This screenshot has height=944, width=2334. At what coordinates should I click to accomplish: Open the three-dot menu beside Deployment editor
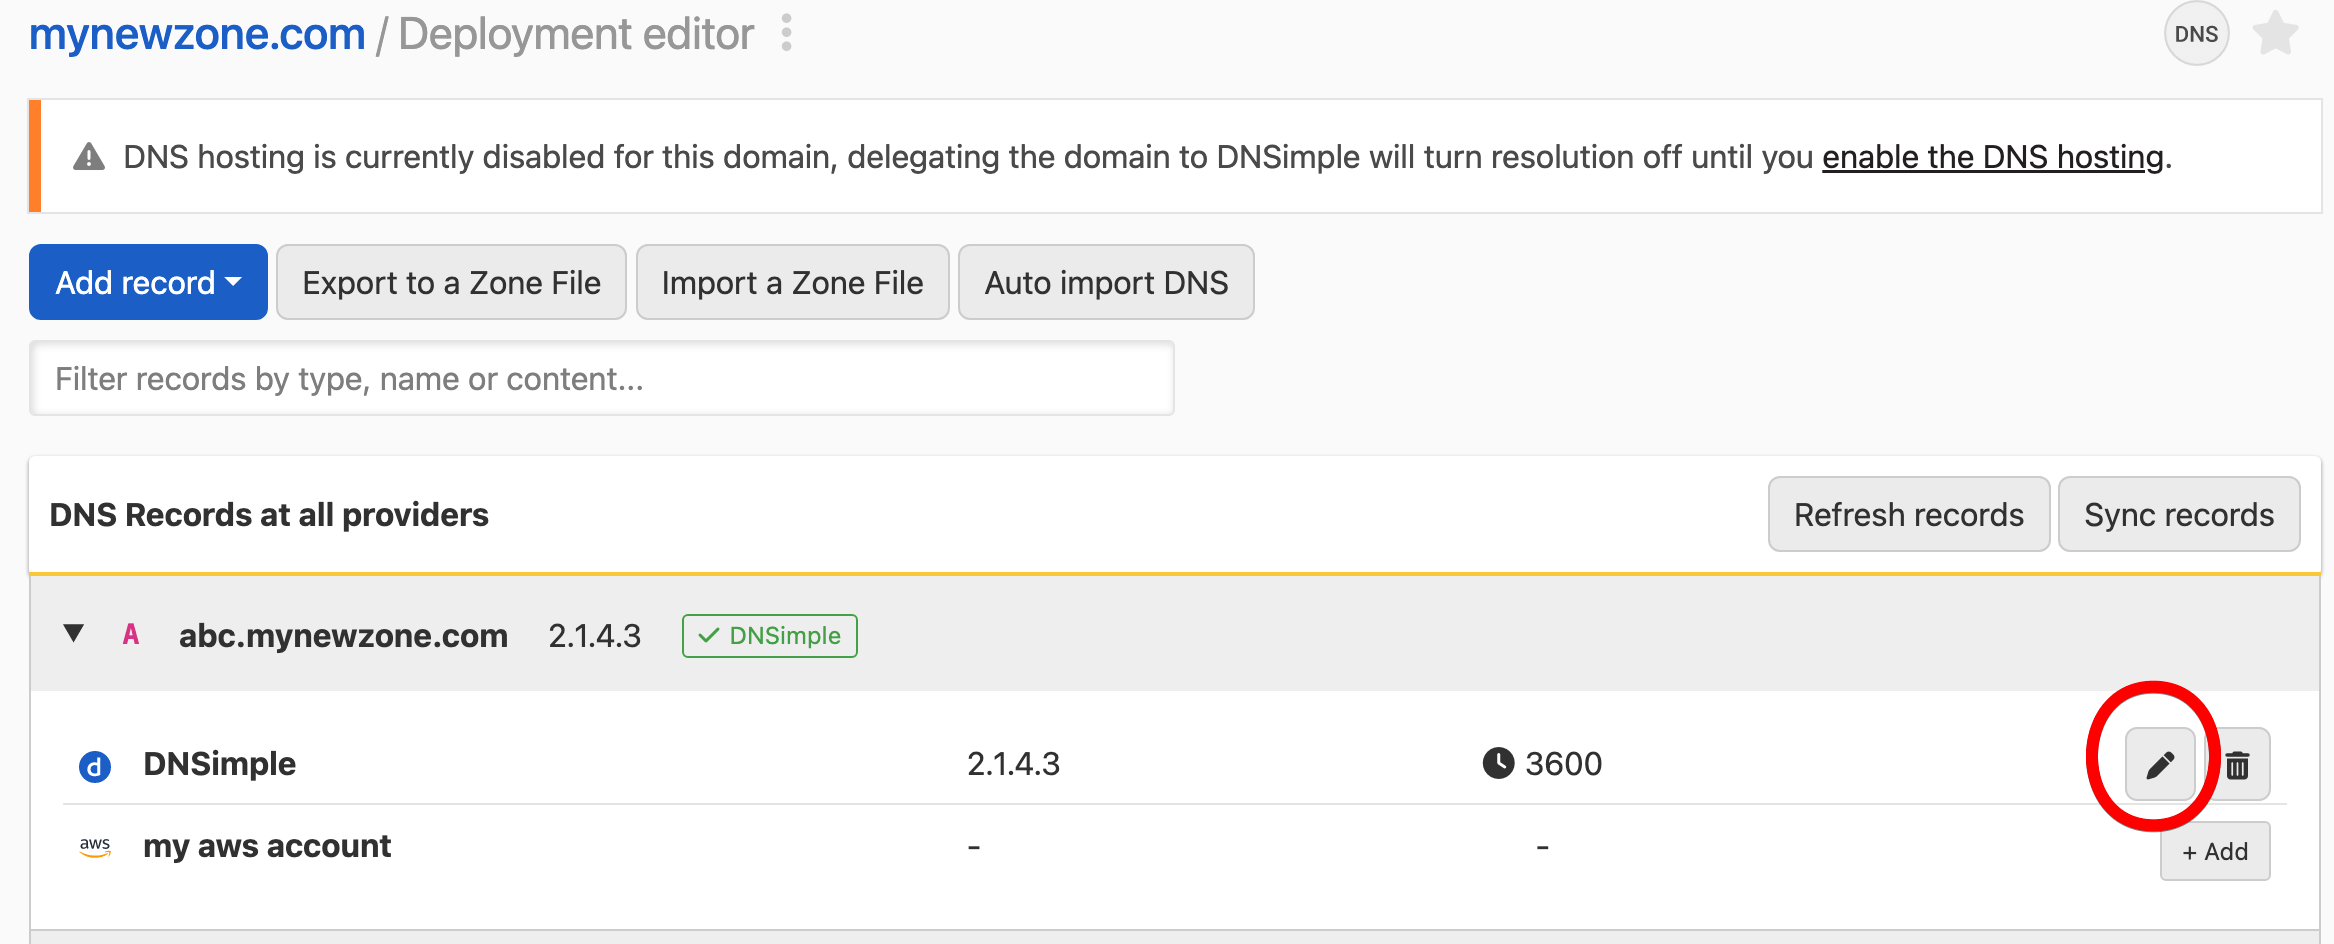787,33
